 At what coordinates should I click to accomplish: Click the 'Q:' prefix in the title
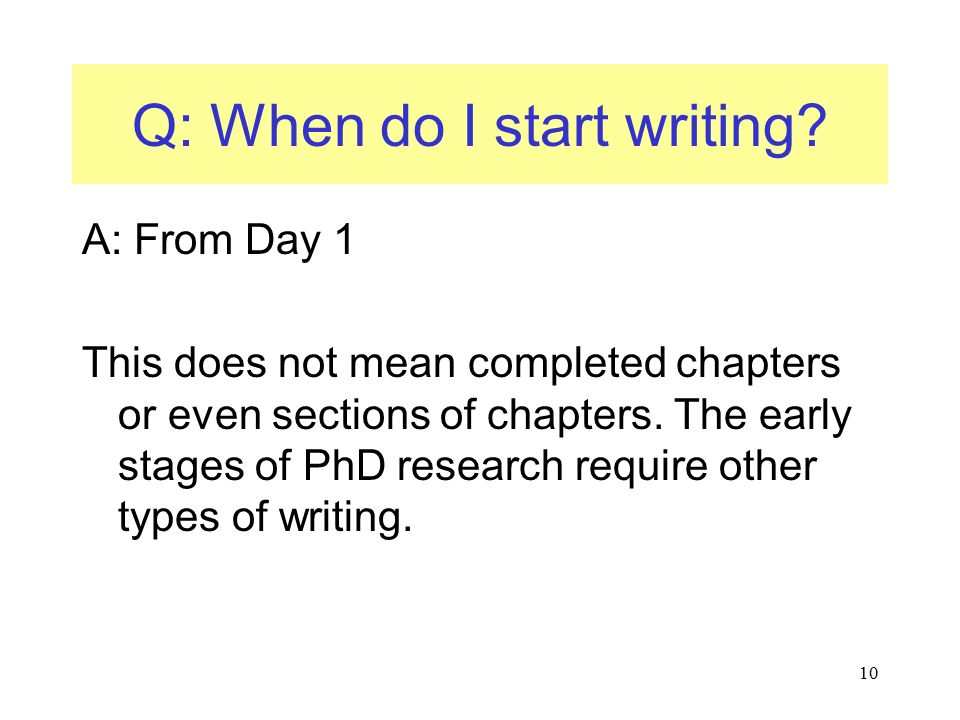(163, 126)
